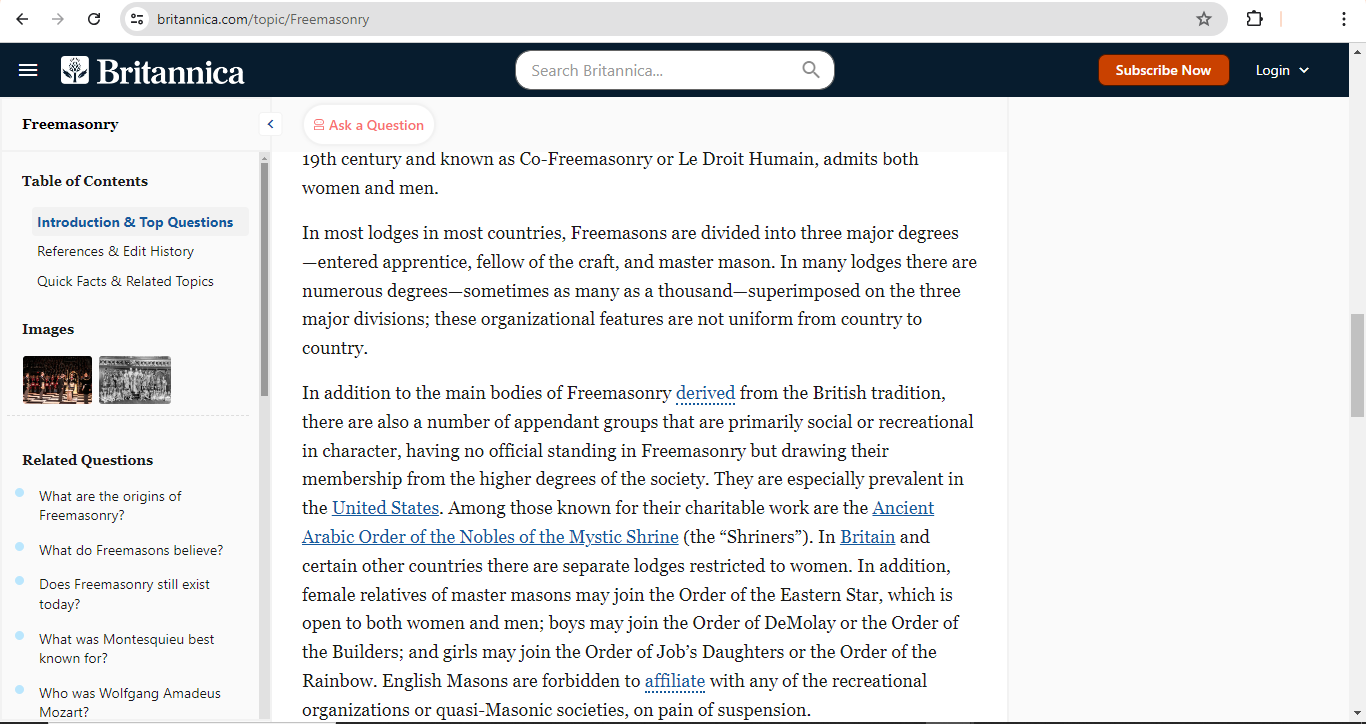The width and height of the screenshot is (1366, 724).
Task: Click the Subscribe Now button
Action: (1163, 70)
